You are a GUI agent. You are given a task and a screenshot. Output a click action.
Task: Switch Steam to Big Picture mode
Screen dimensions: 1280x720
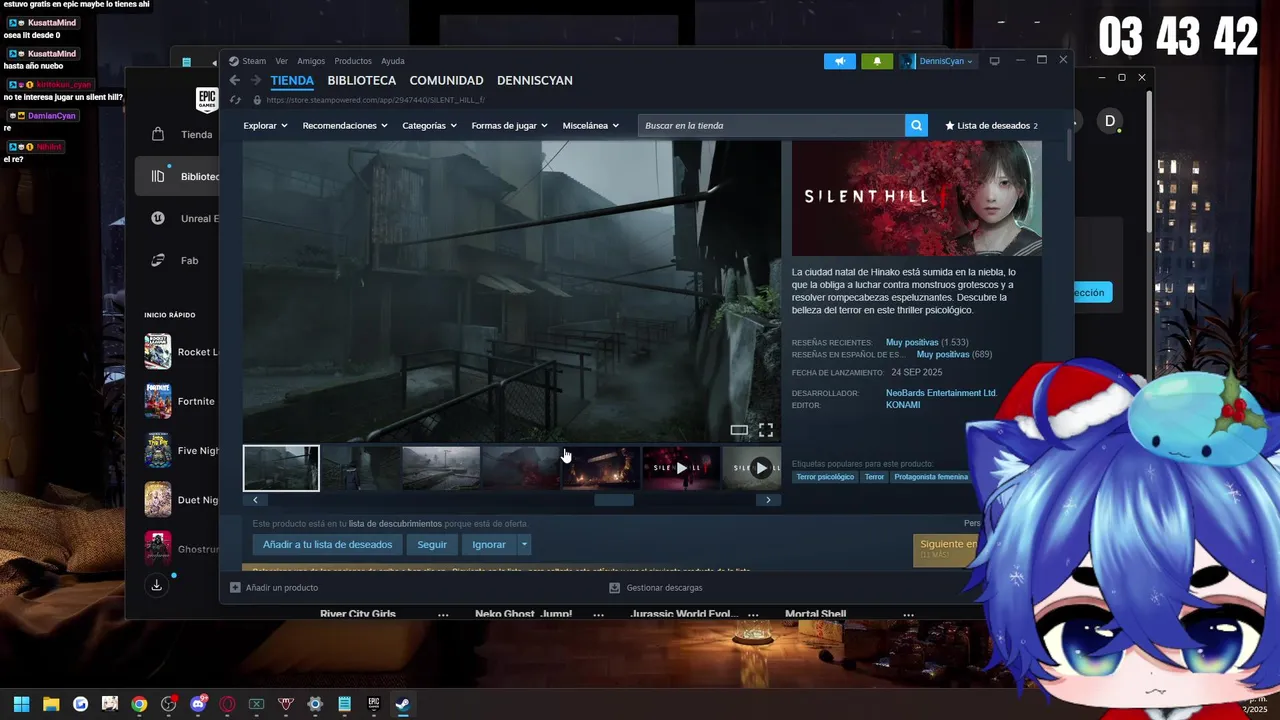(x=994, y=61)
